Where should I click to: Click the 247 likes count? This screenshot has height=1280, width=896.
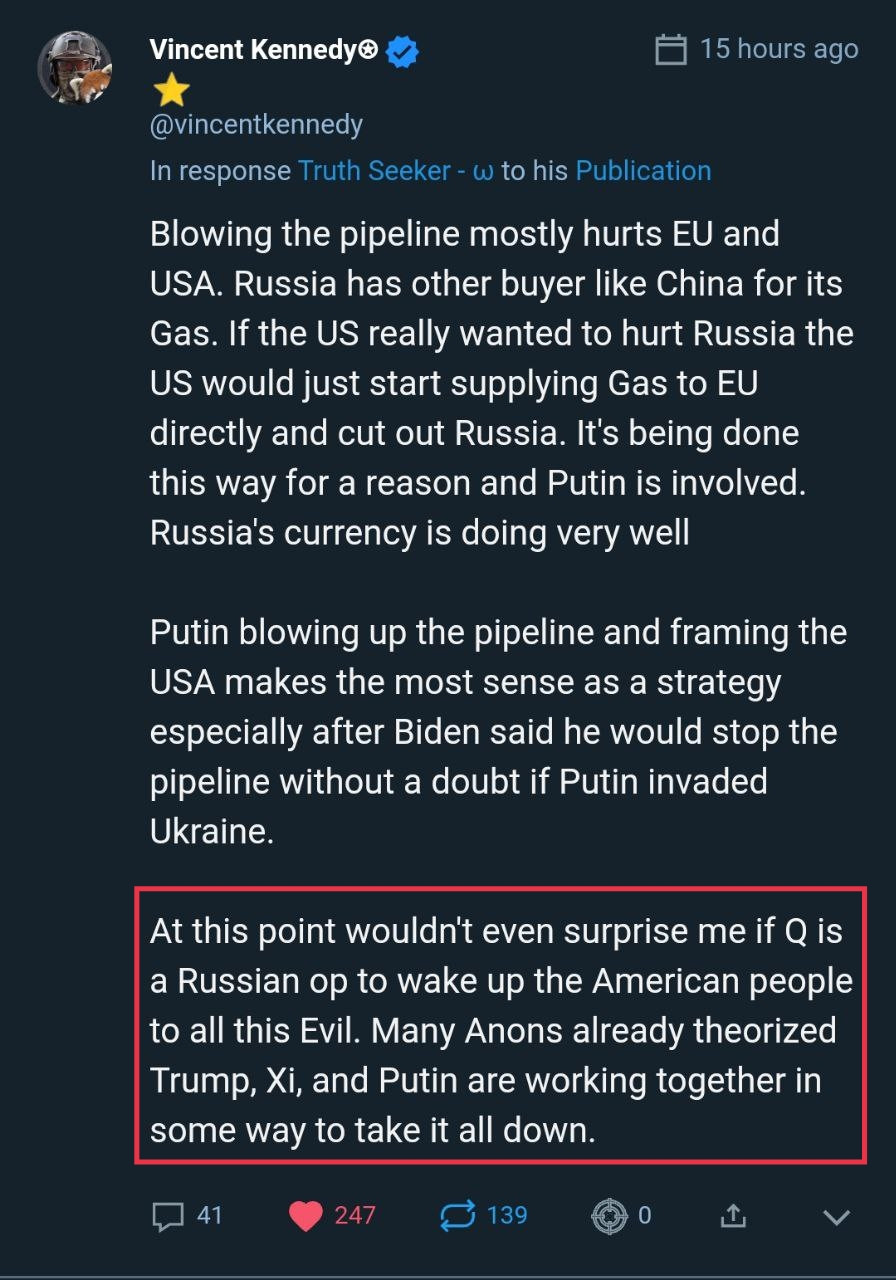point(355,1215)
